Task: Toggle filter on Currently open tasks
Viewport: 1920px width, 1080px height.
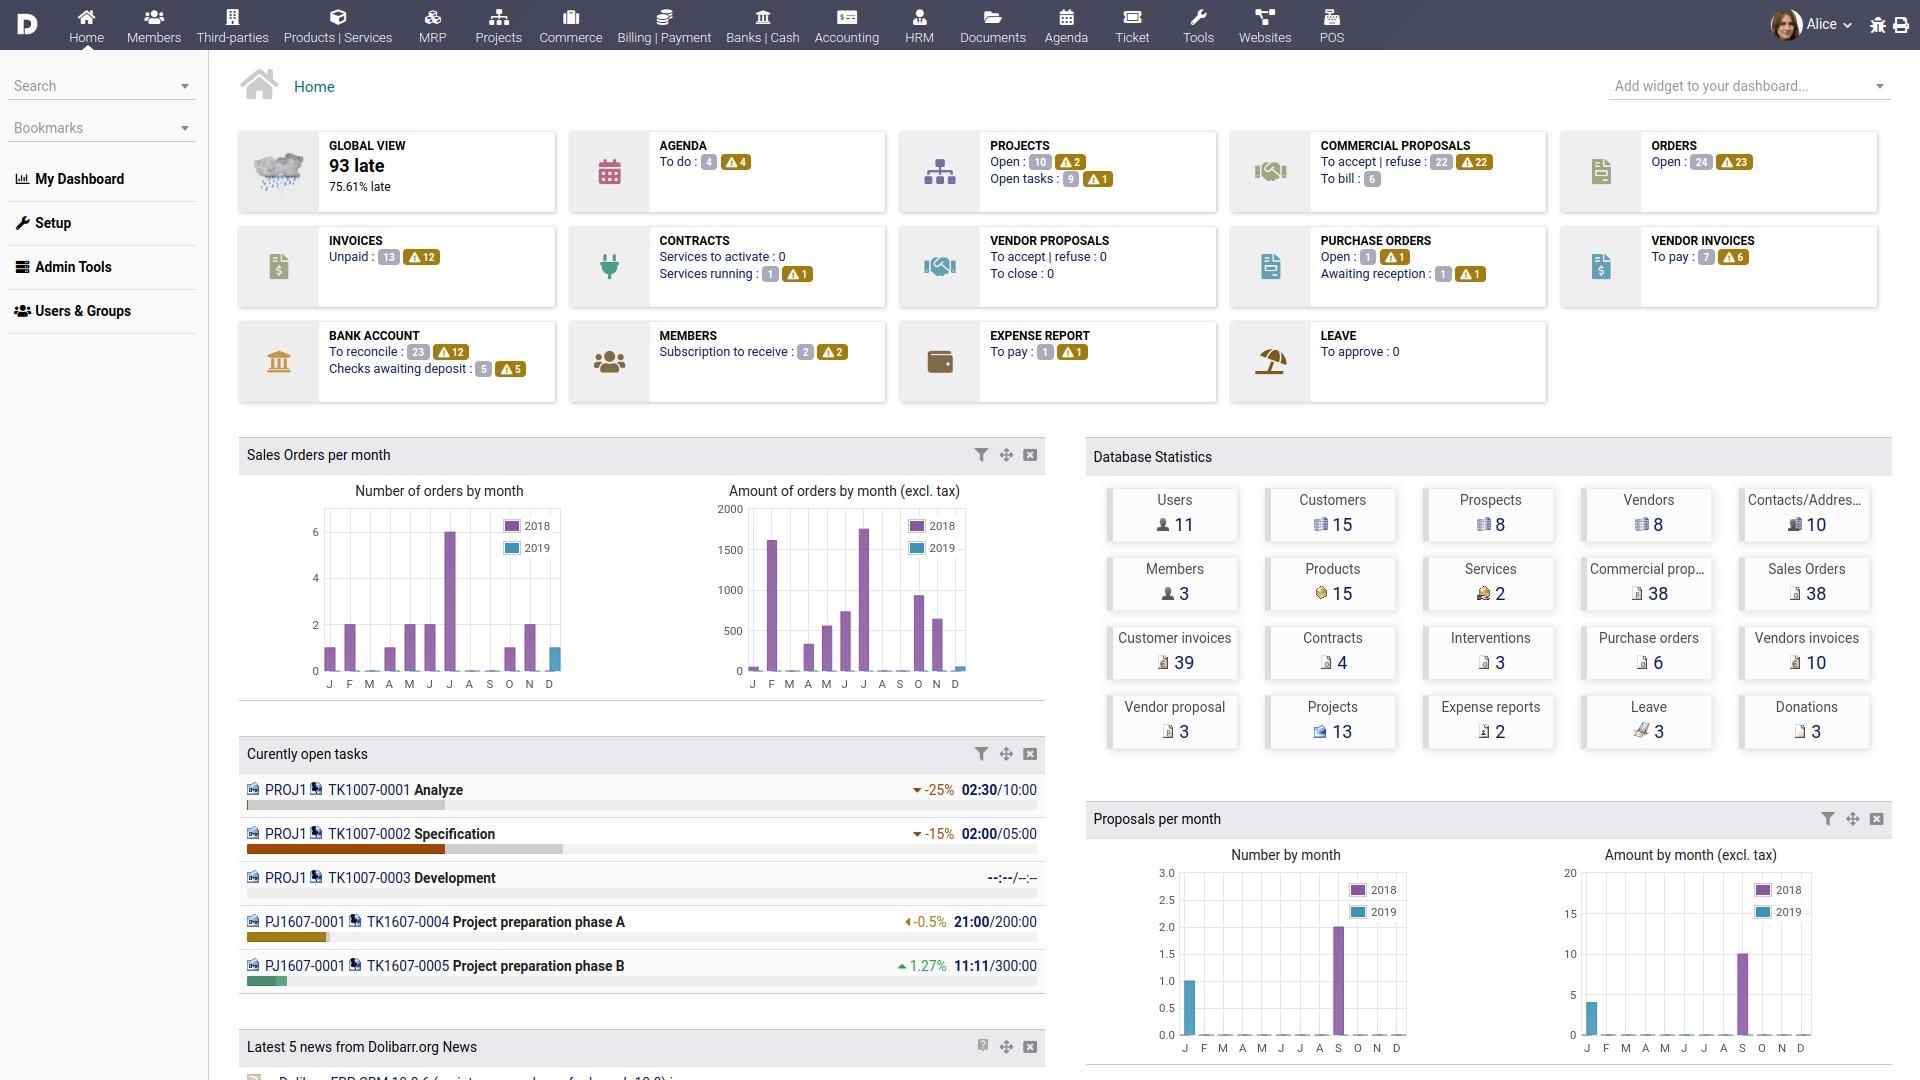Action: click(x=981, y=753)
